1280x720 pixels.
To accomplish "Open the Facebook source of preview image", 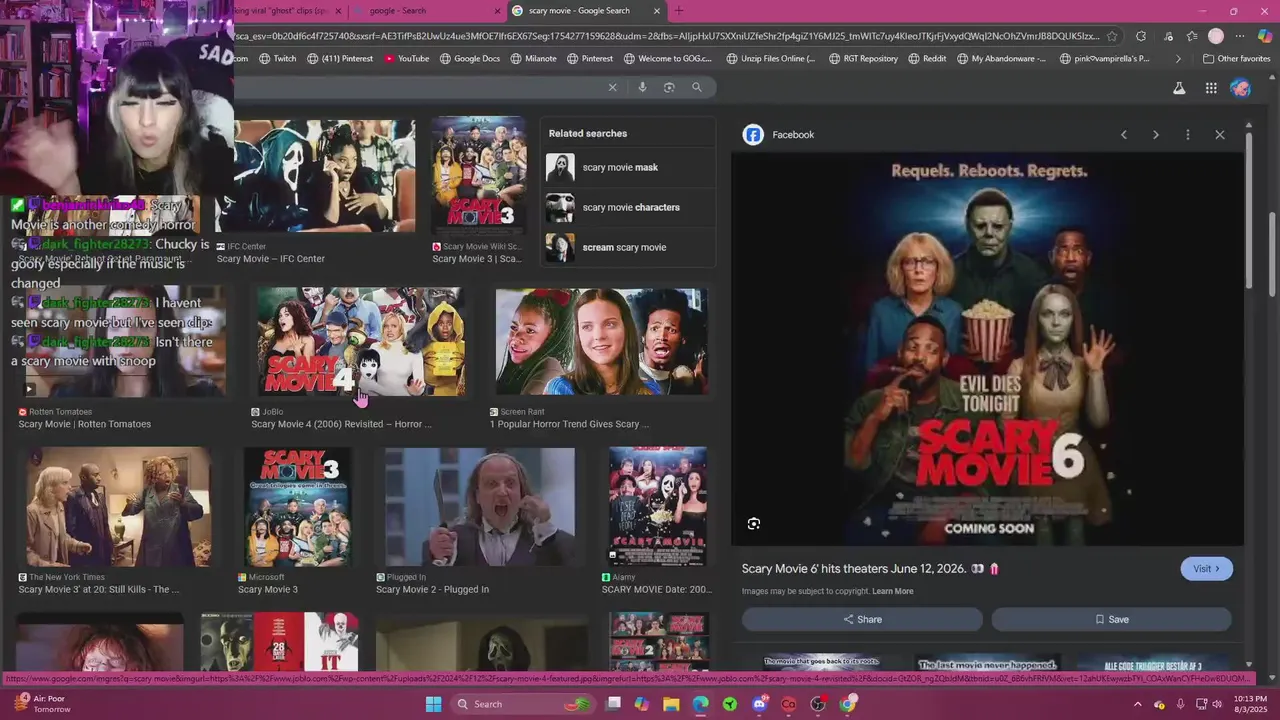I will tap(779, 134).
